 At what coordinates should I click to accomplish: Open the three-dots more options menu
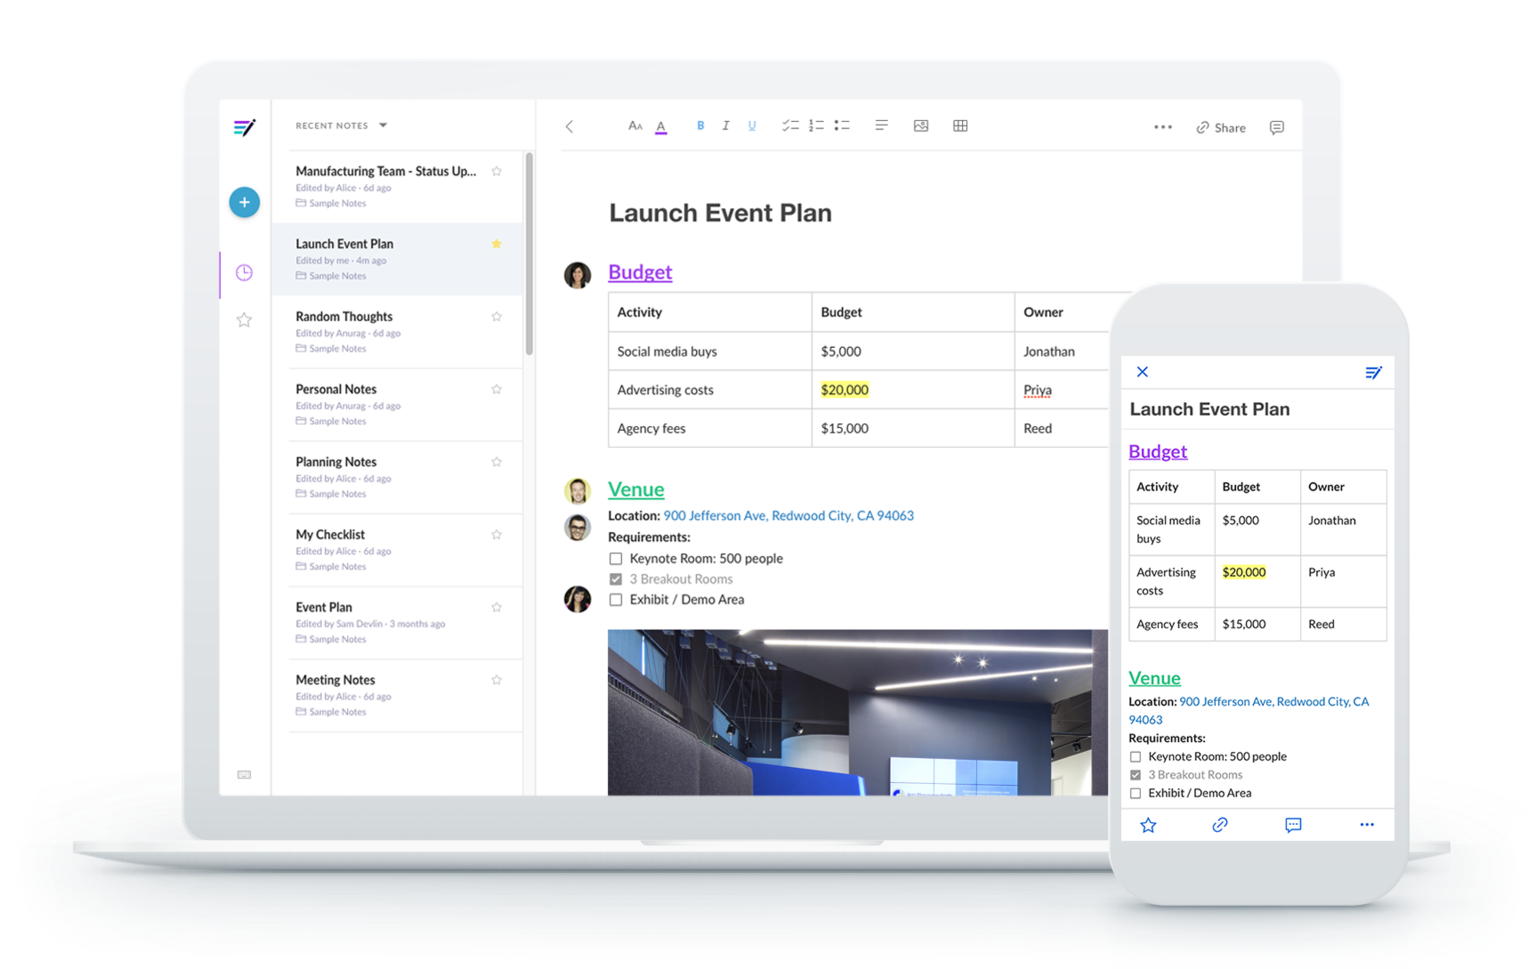[1162, 127]
